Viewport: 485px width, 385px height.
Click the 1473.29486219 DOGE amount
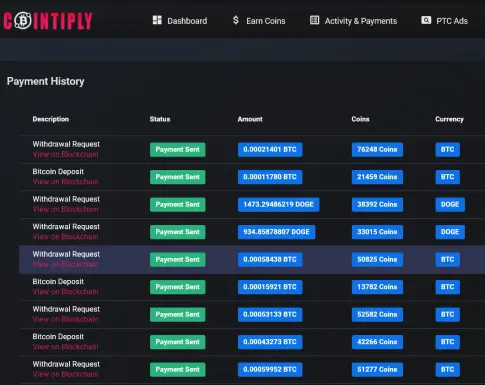click(279, 205)
